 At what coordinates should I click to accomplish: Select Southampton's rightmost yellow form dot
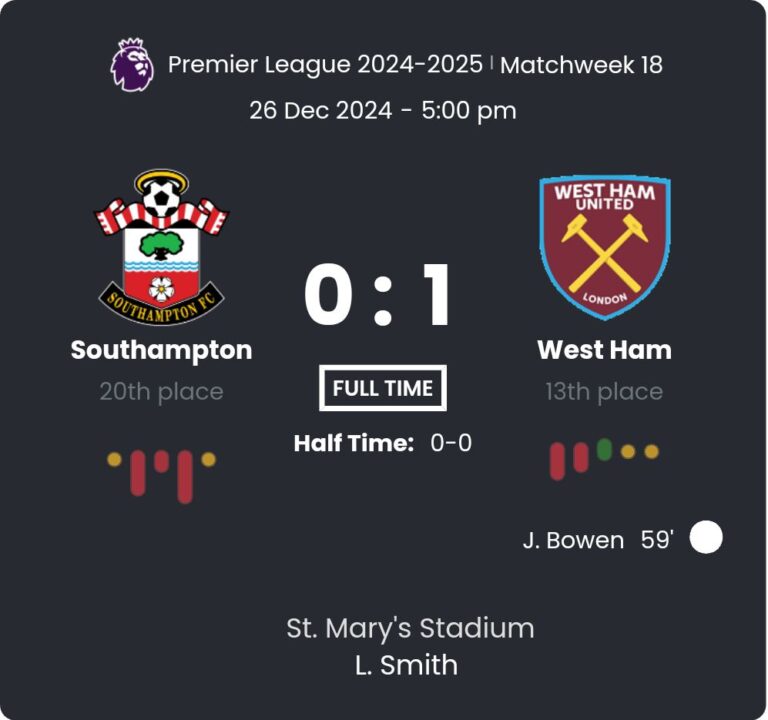tap(208, 460)
